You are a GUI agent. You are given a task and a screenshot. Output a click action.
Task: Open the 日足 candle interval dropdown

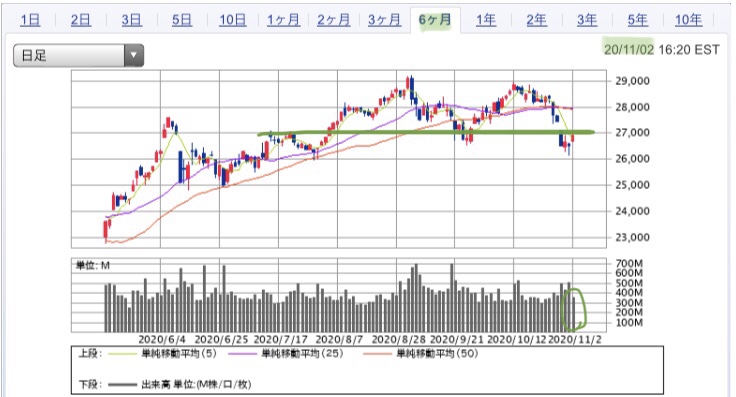[x=78, y=55]
